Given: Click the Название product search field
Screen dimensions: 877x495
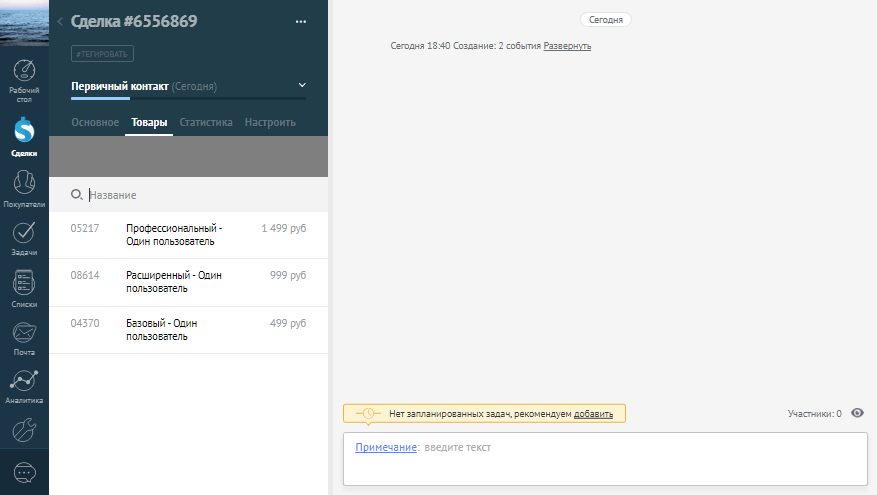Looking at the screenshot, I should pyautogui.click(x=190, y=195).
